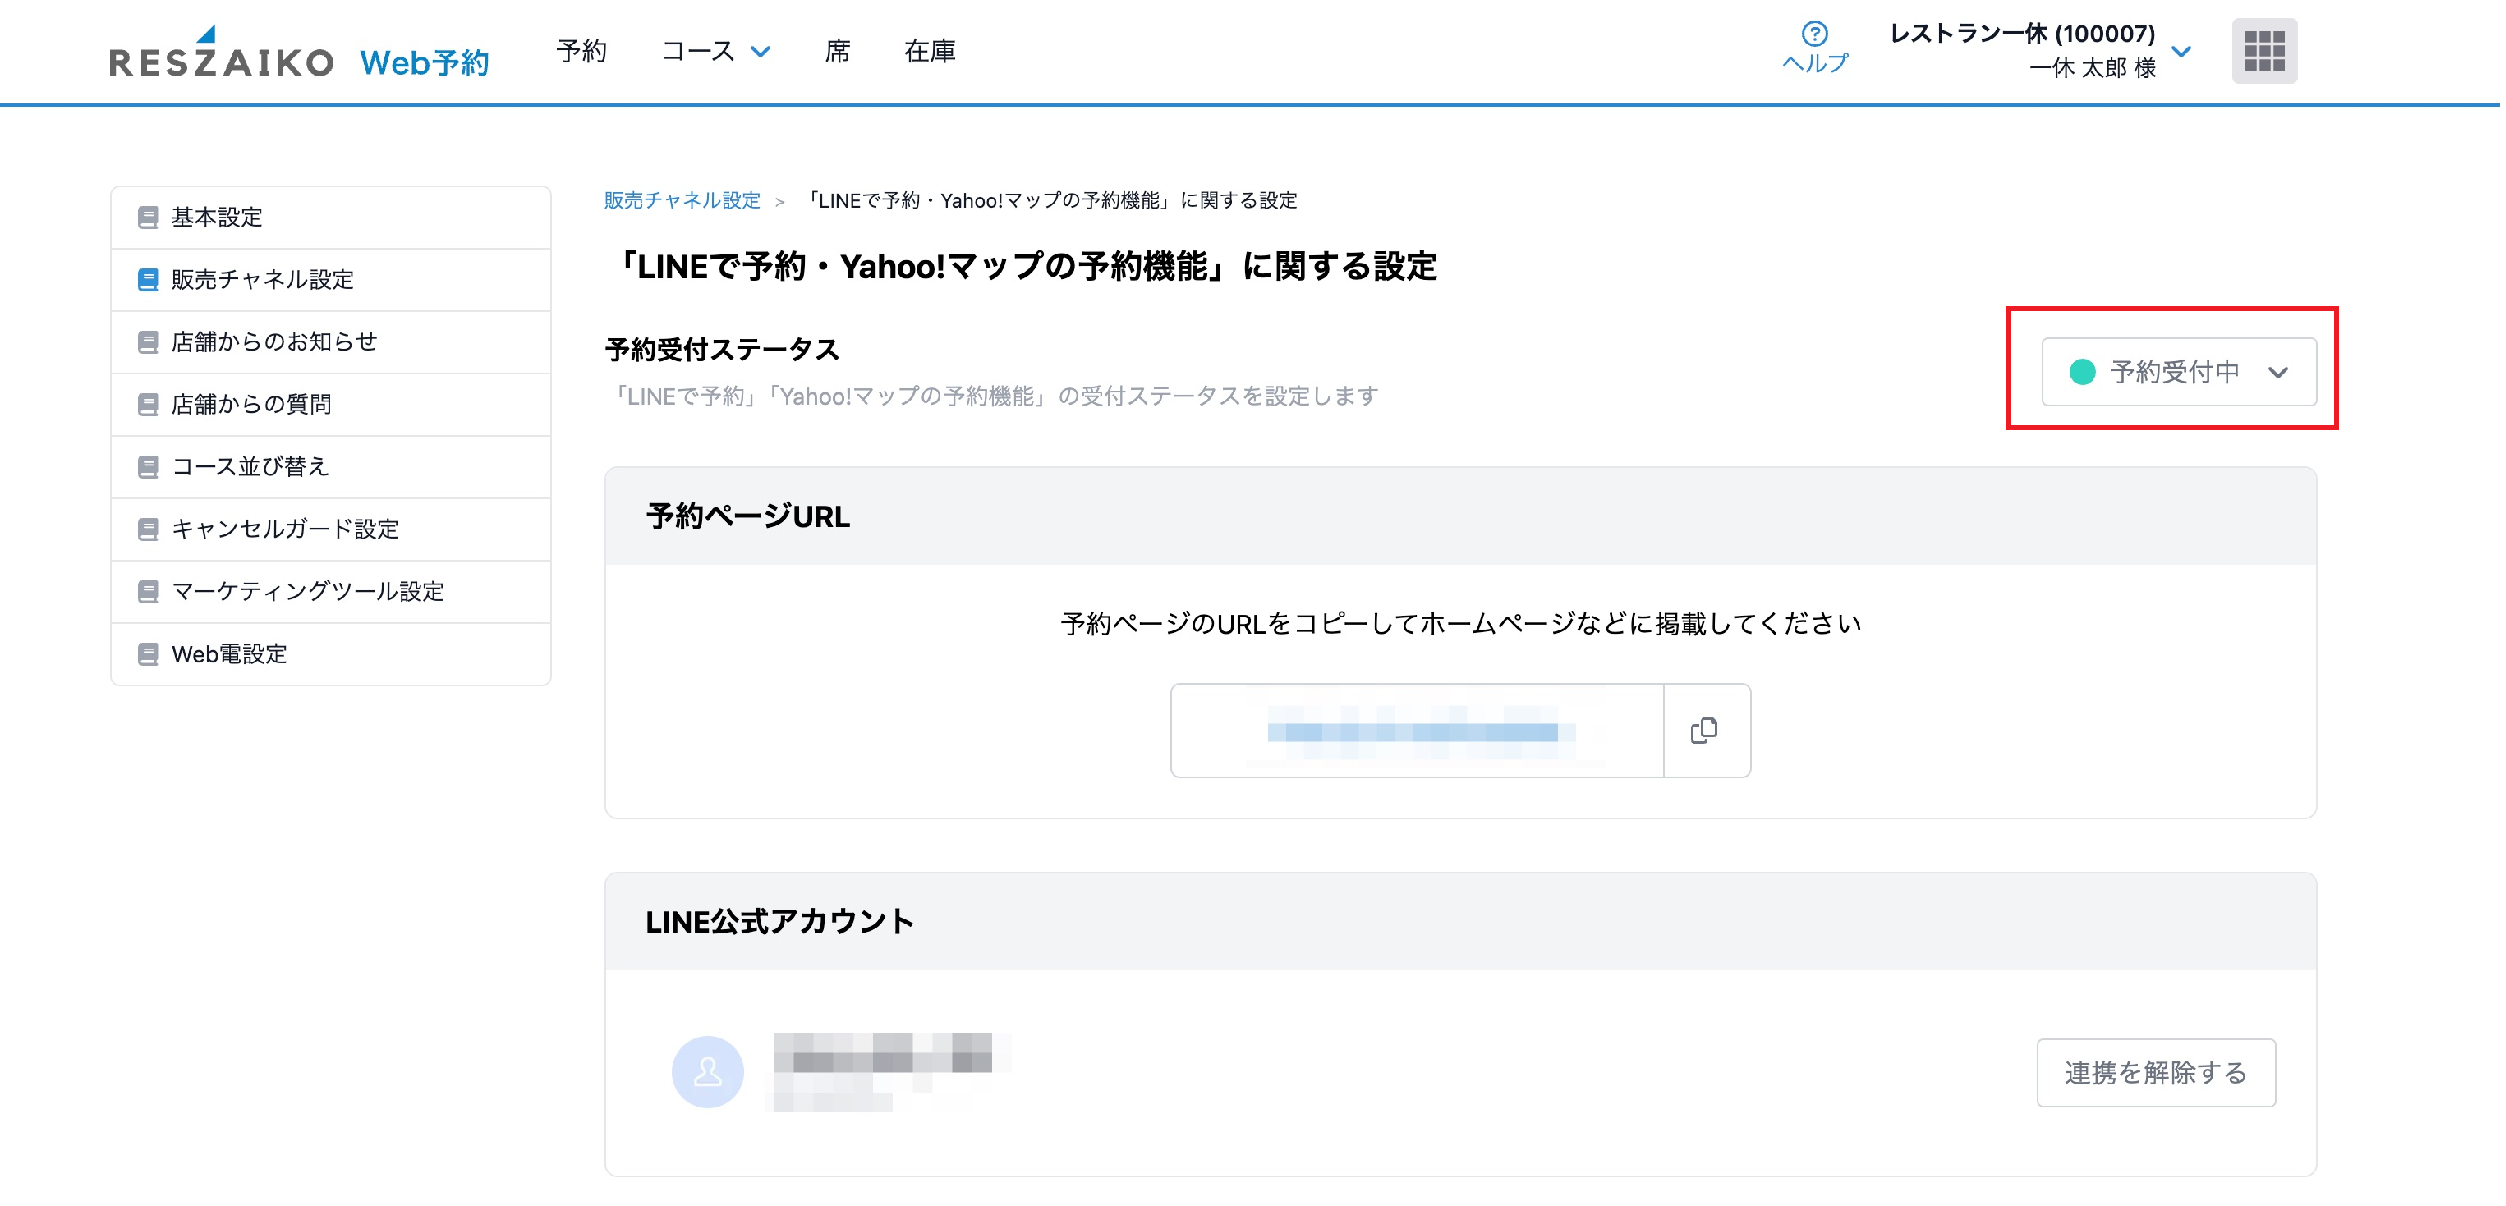Expand the レストラン一休 account dropdown
Screen dimensions: 2506x1206
[2182, 51]
